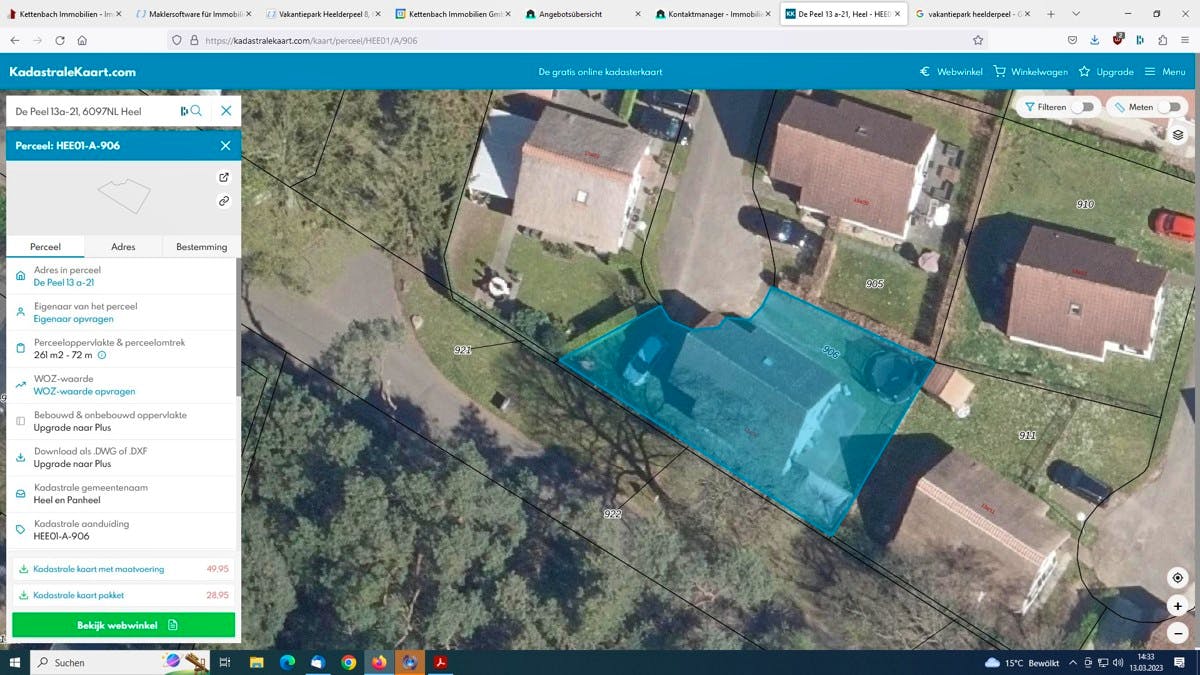Copy parcel link via chain icon
The width and height of the screenshot is (1200, 675).
click(x=224, y=201)
